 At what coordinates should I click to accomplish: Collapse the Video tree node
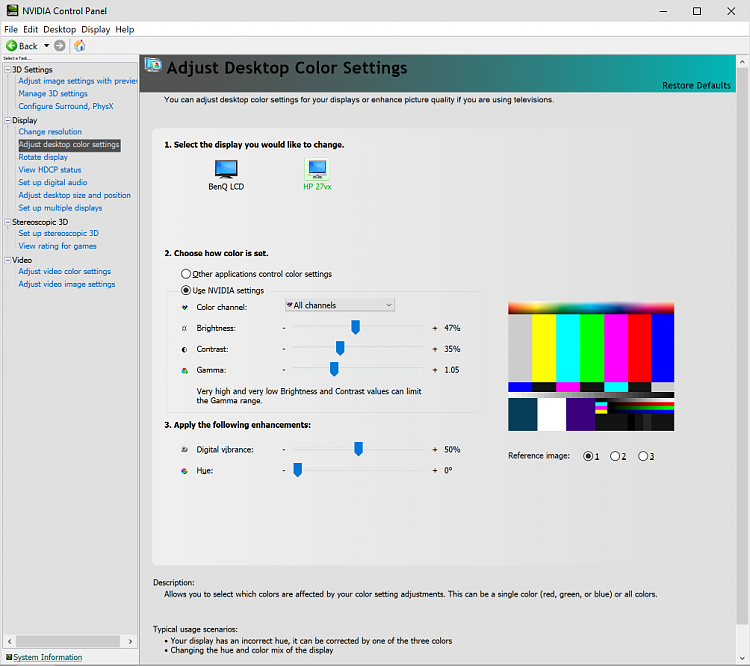pyautogui.click(x=8, y=260)
